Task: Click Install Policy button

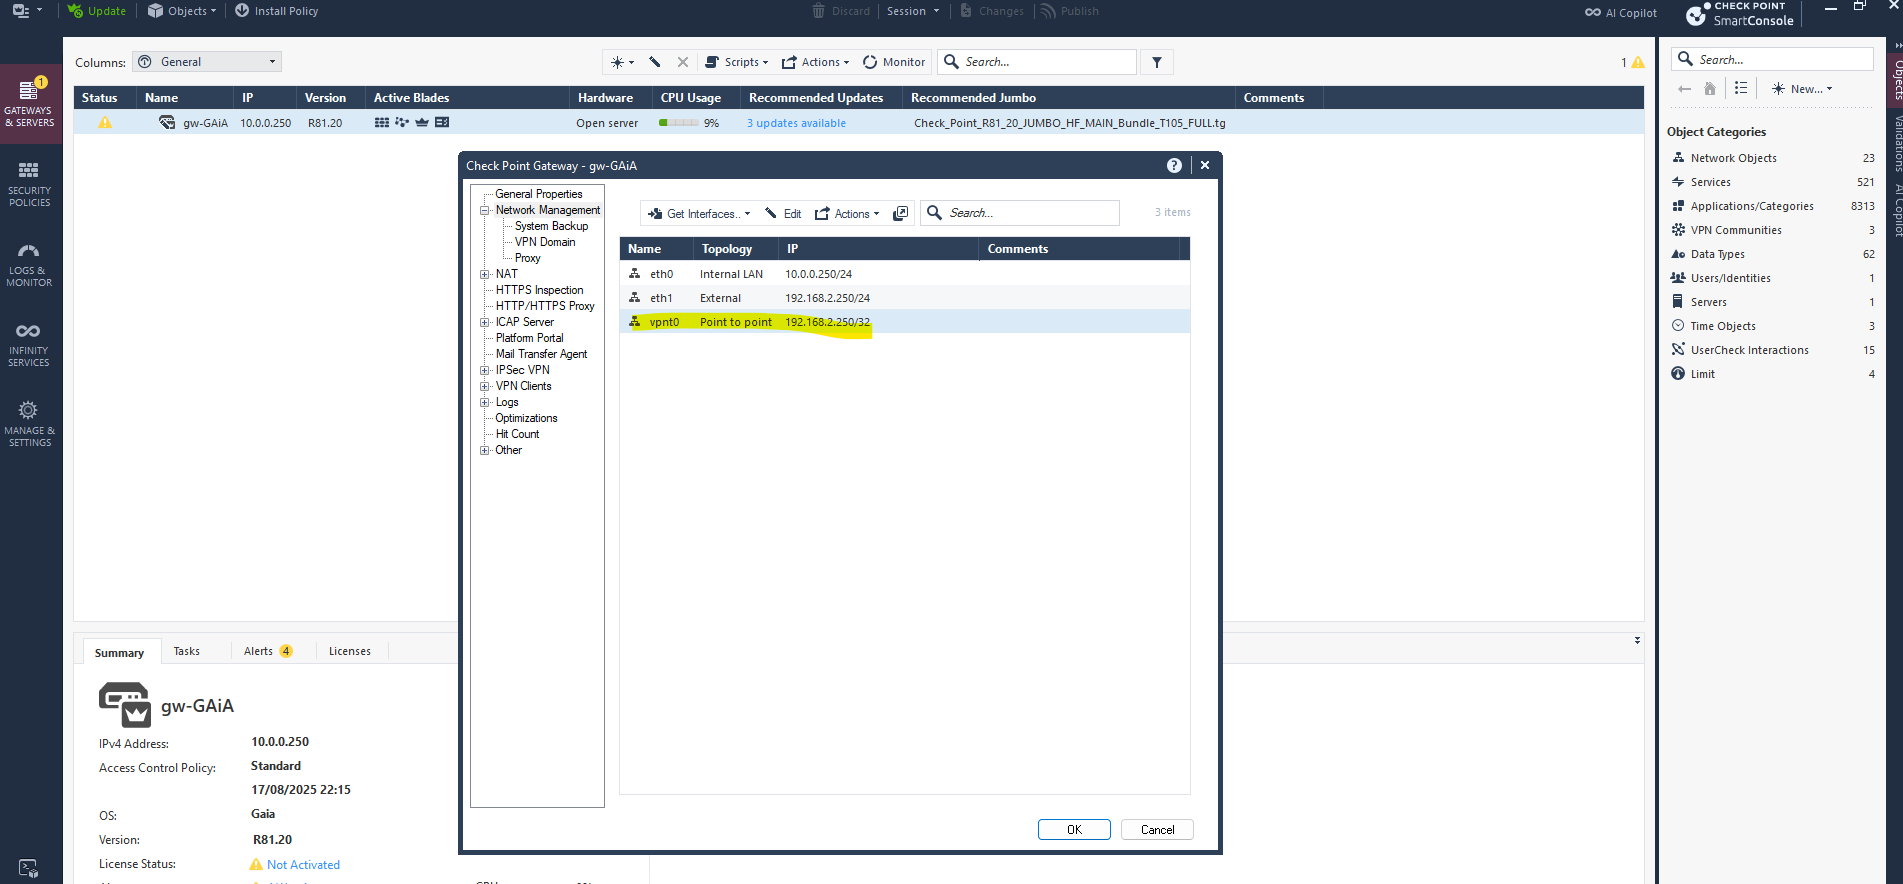Action: tap(276, 11)
